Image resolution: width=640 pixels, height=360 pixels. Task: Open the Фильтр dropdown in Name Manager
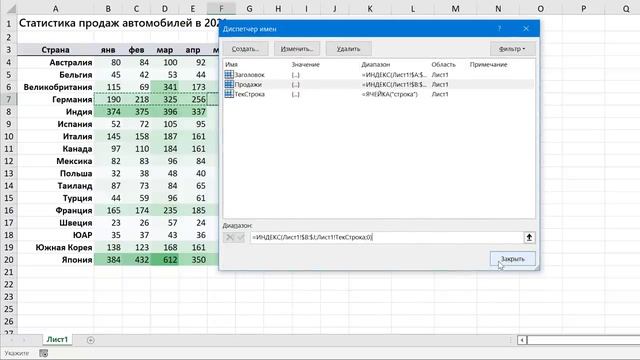[x=513, y=49]
